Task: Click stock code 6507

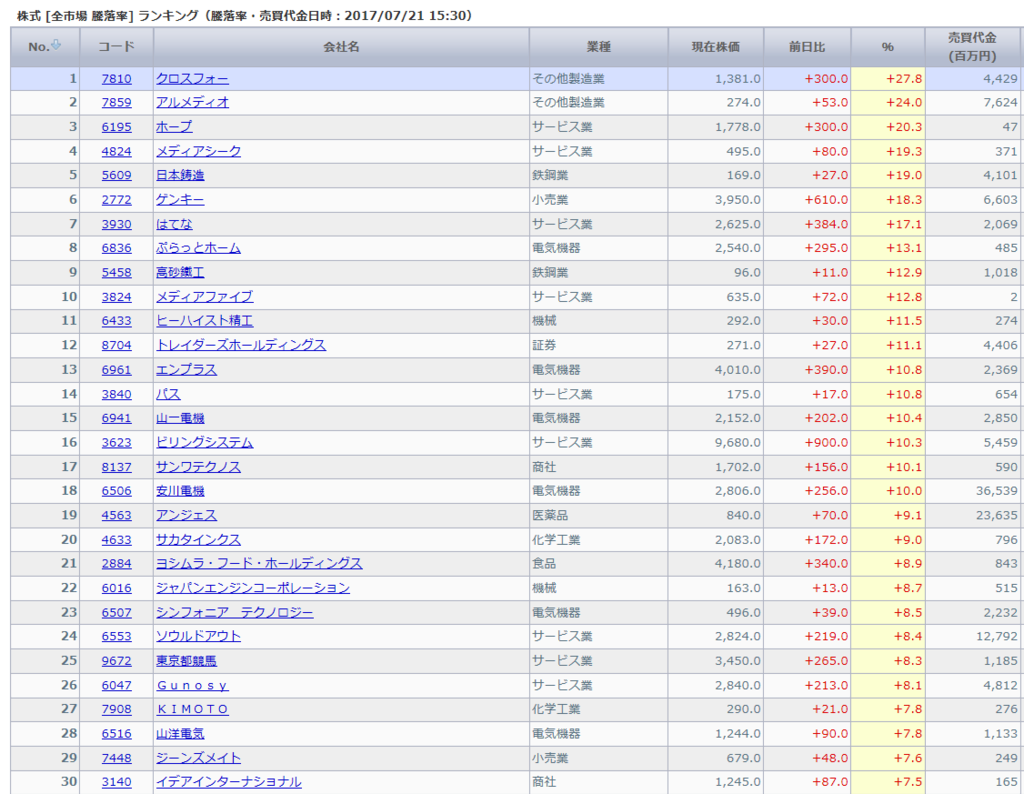Action: tap(116, 612)
